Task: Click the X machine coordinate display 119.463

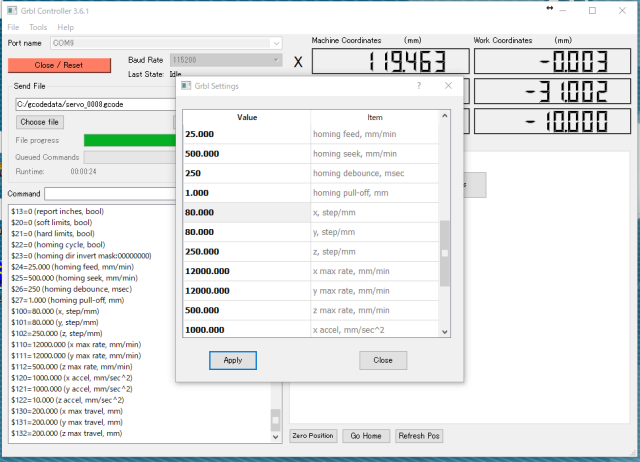Action: point(391,61)
